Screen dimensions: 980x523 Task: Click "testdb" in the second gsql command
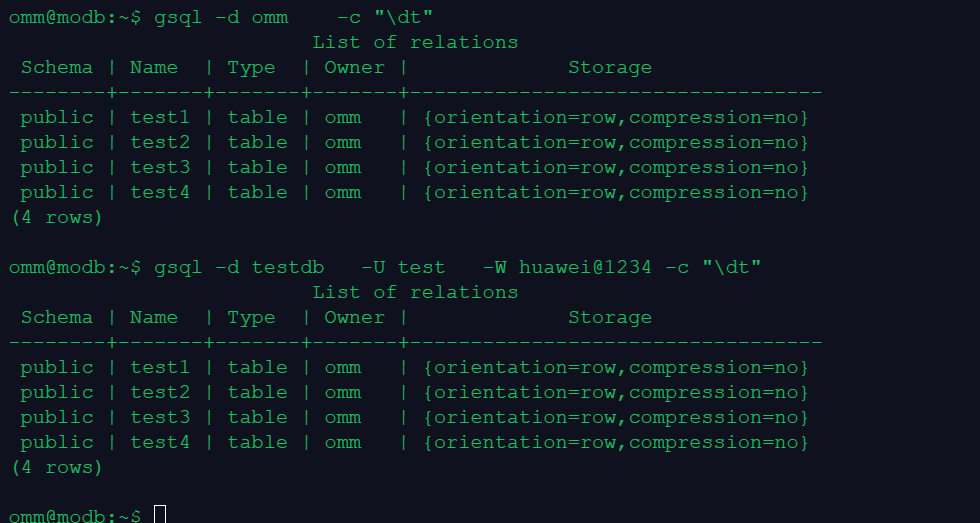287,267
